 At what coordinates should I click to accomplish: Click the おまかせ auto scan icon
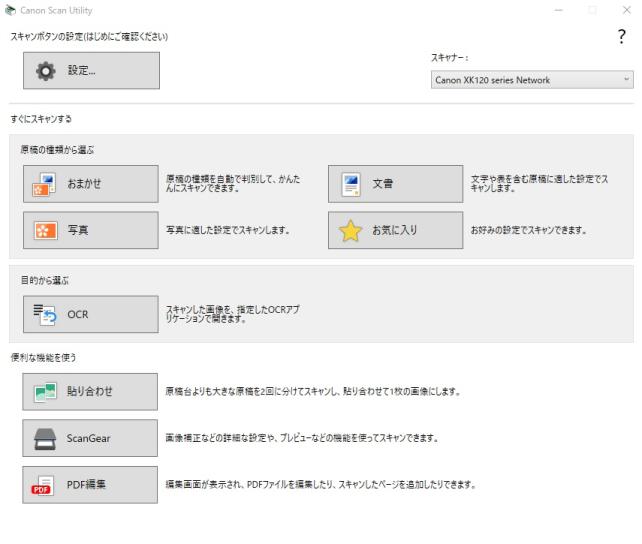point(44,184)
